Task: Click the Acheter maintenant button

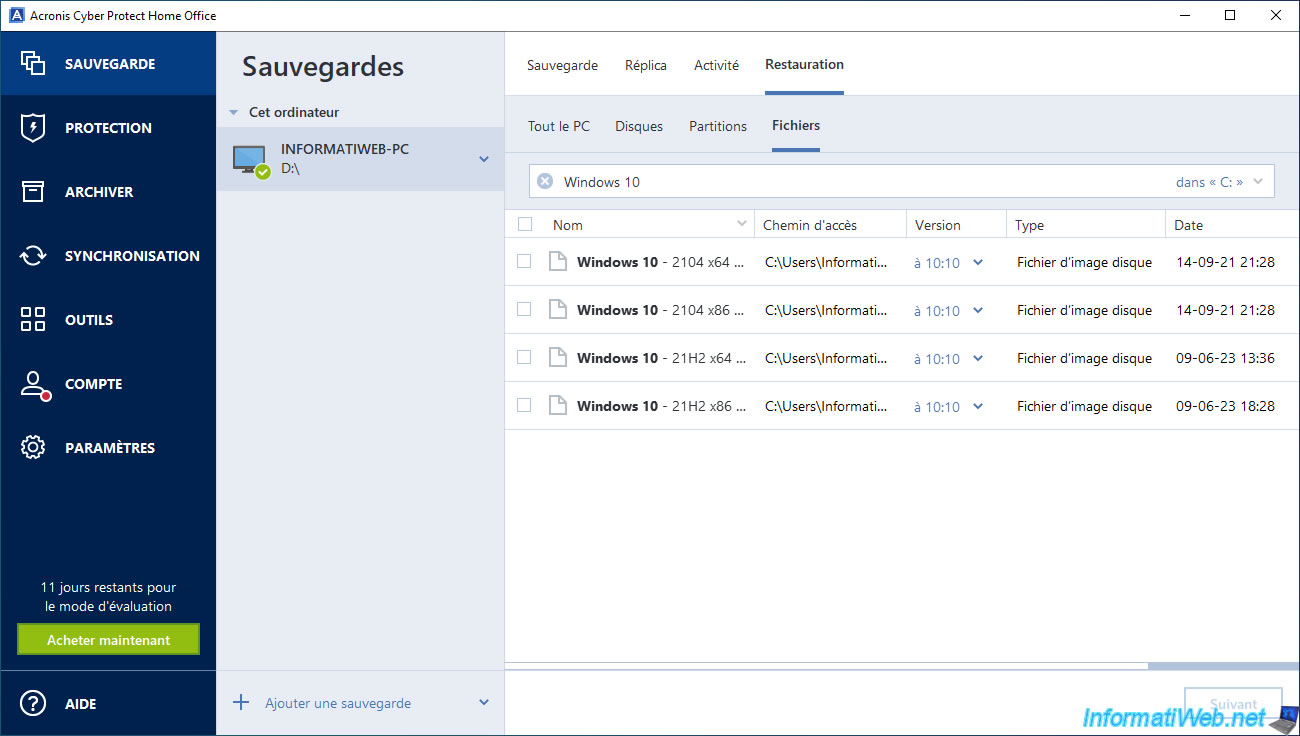Action: pyautogui.click(x=108, y=640)
